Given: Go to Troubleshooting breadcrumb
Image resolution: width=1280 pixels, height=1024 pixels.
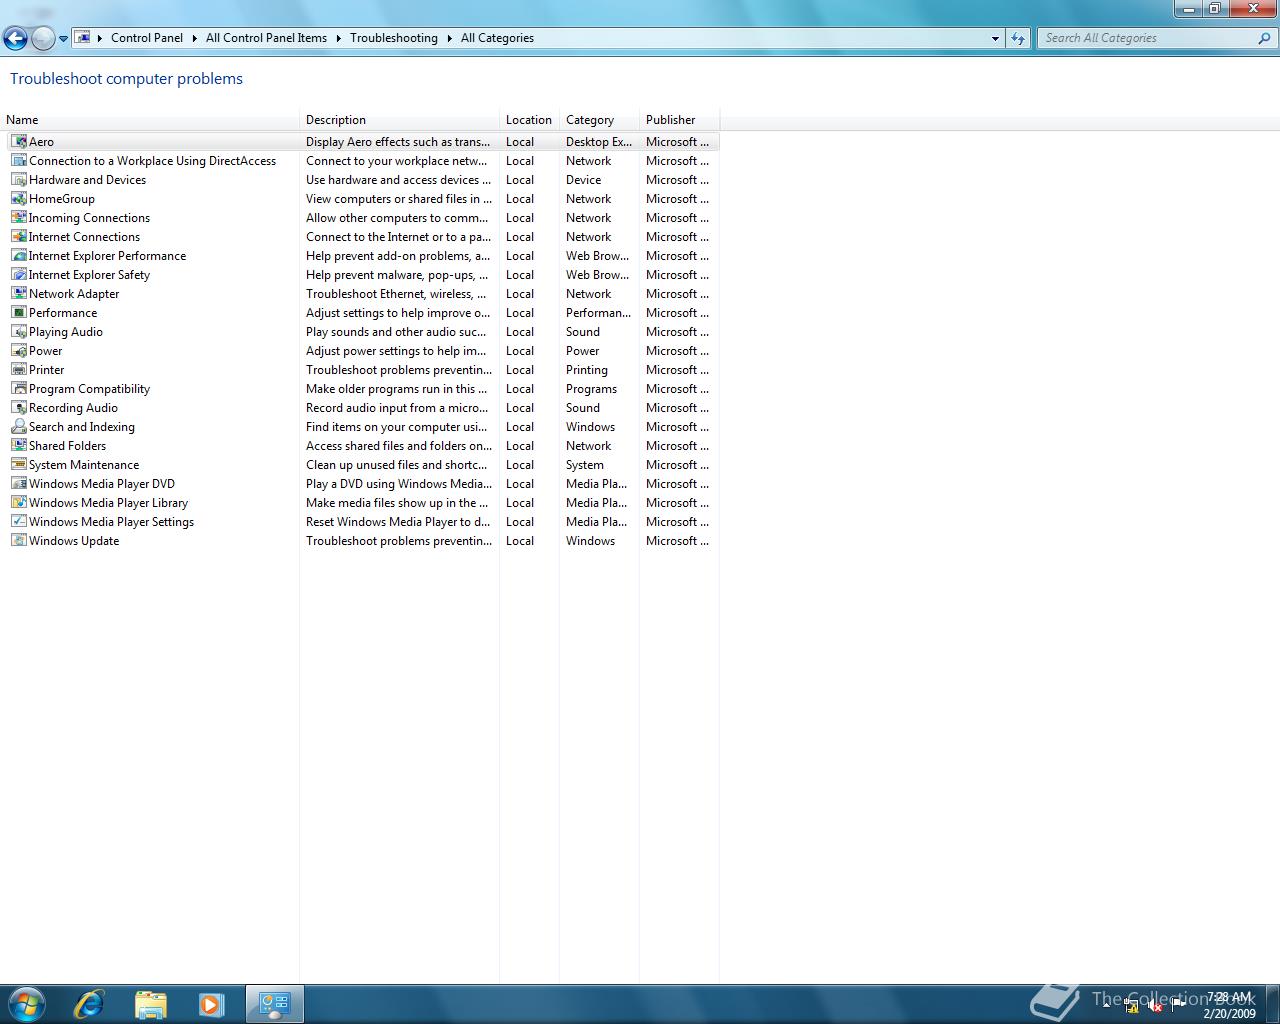Looking at the screenshot, I should click(394, 38).
